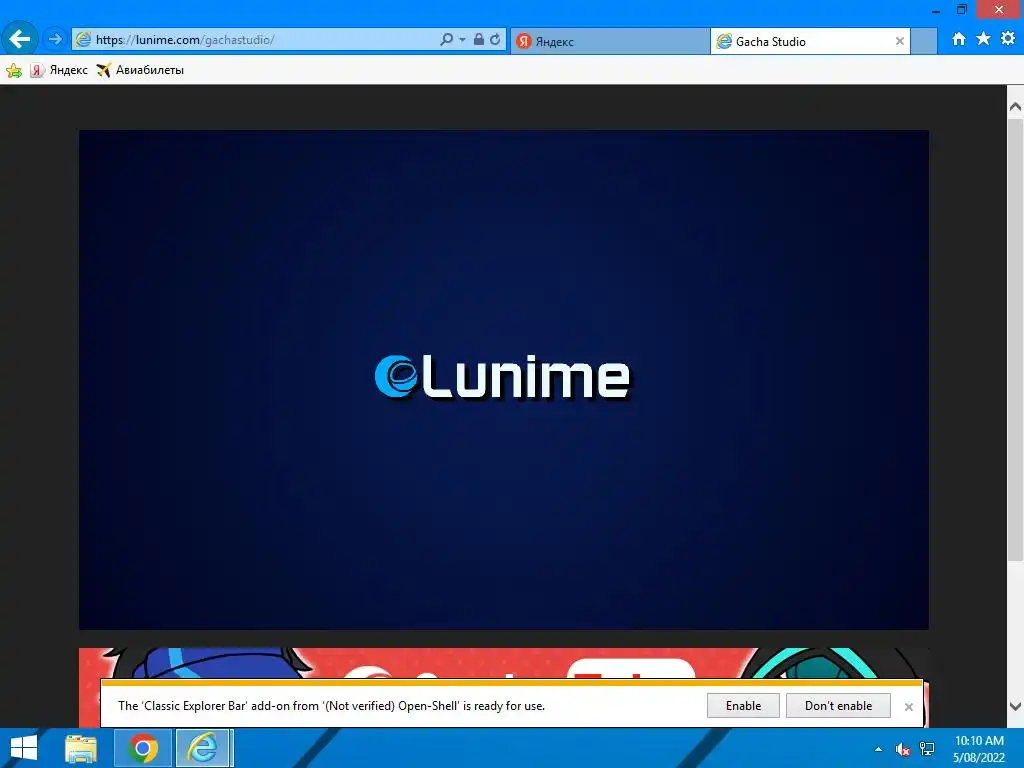1024x768 pixels.
Task: Click the scrollbar up arrow
Action: [1016, 106]
